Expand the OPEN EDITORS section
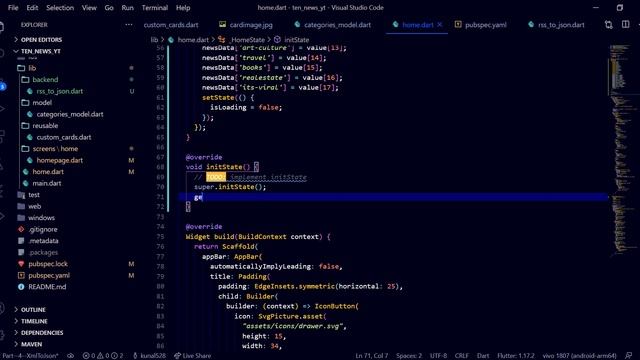640x360 pixels. [41, 40]
